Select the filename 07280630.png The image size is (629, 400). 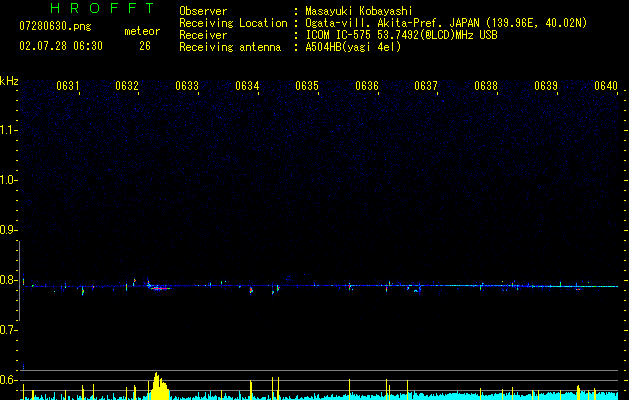pos(55,27)
